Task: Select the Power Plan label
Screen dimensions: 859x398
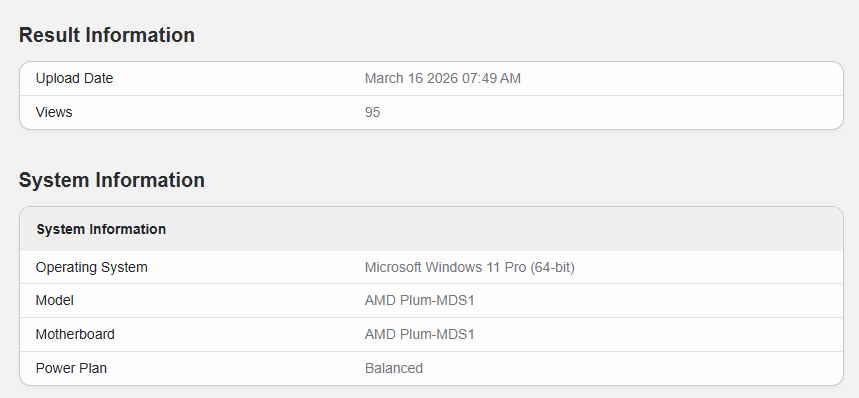Action: 71,368
